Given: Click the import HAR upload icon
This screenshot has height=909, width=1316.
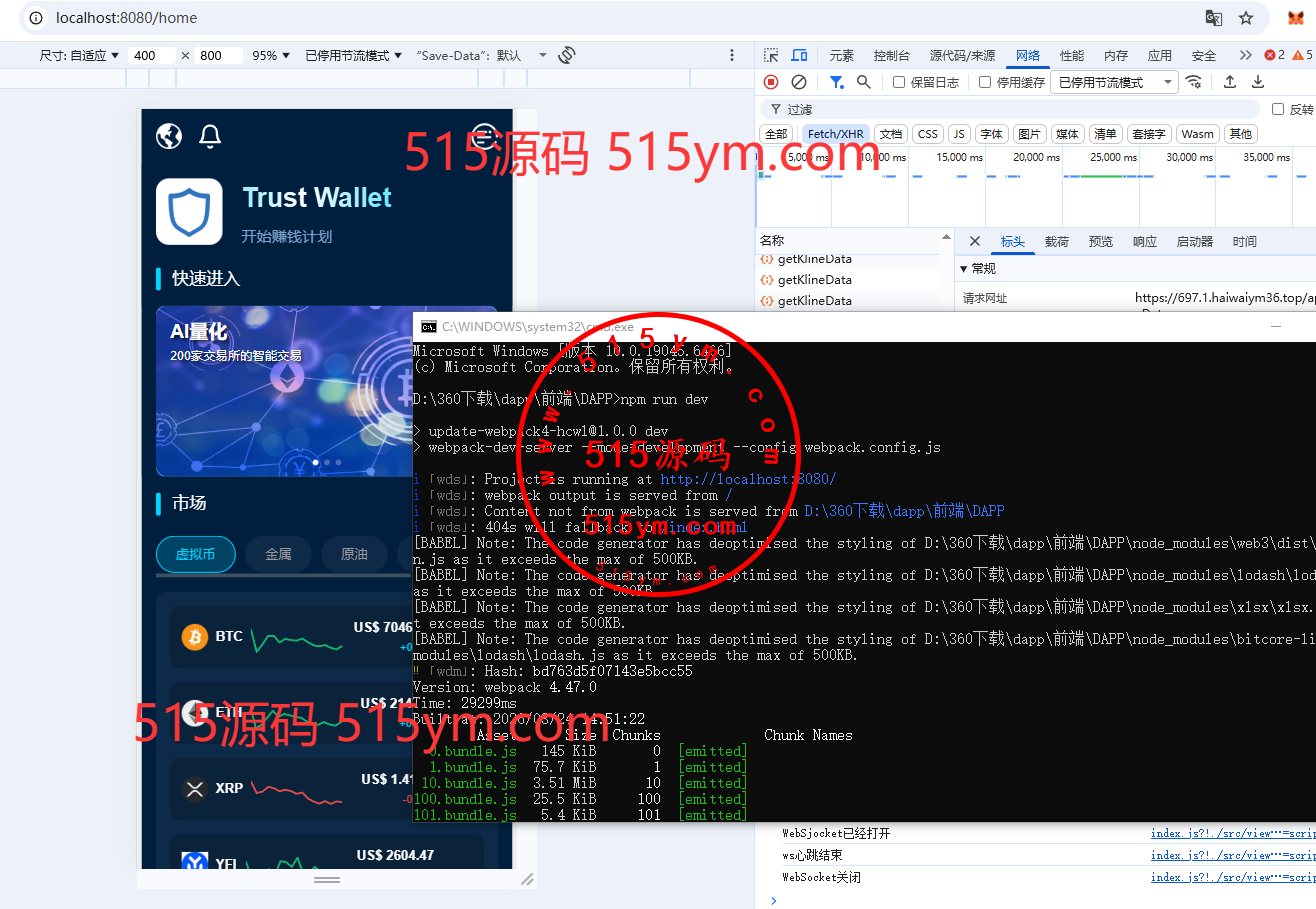Looking at the screenshot, I should tap(1230, 82).
